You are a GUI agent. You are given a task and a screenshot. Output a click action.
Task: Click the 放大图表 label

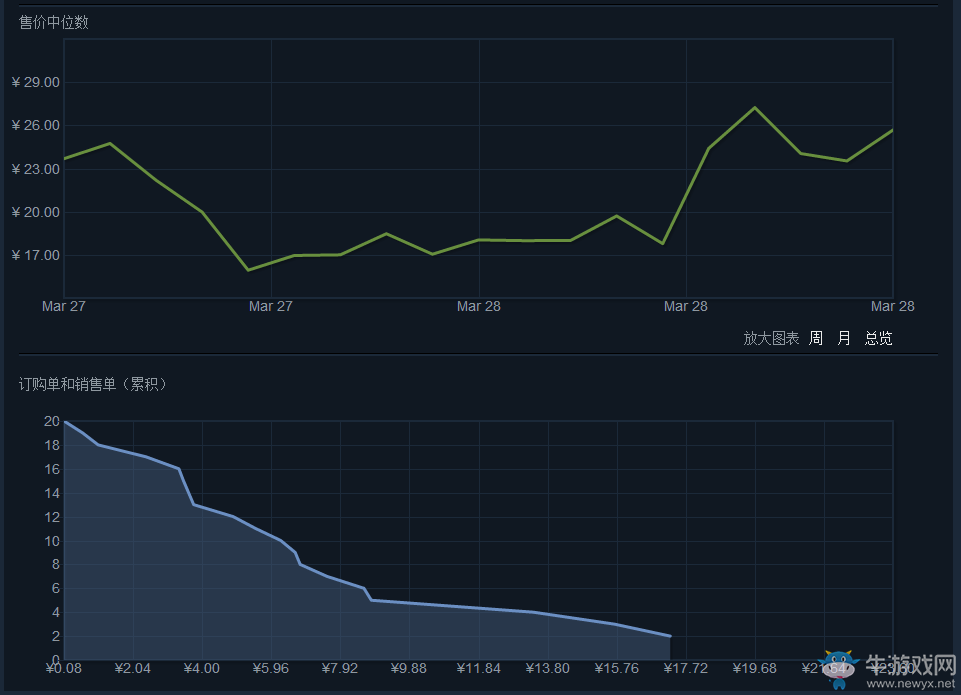click(x=771, y=338)
